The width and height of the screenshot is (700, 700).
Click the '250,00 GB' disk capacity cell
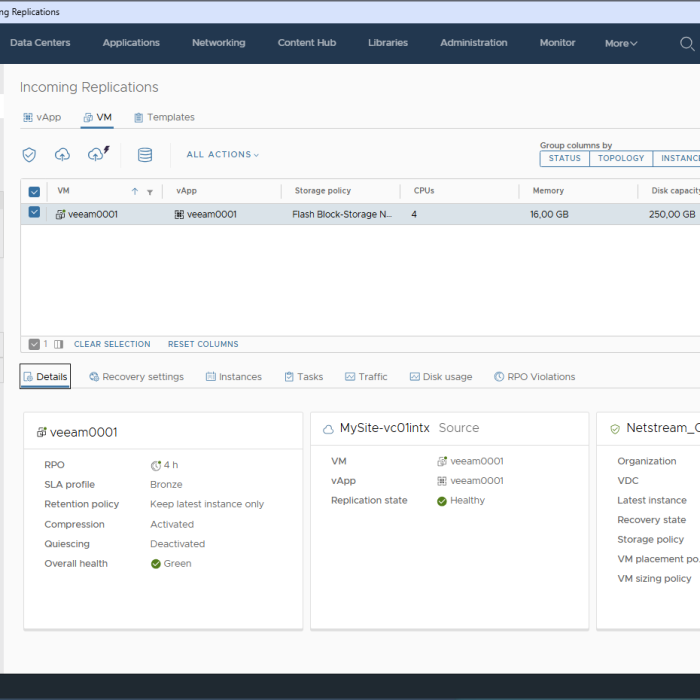[x=672, y=215]
